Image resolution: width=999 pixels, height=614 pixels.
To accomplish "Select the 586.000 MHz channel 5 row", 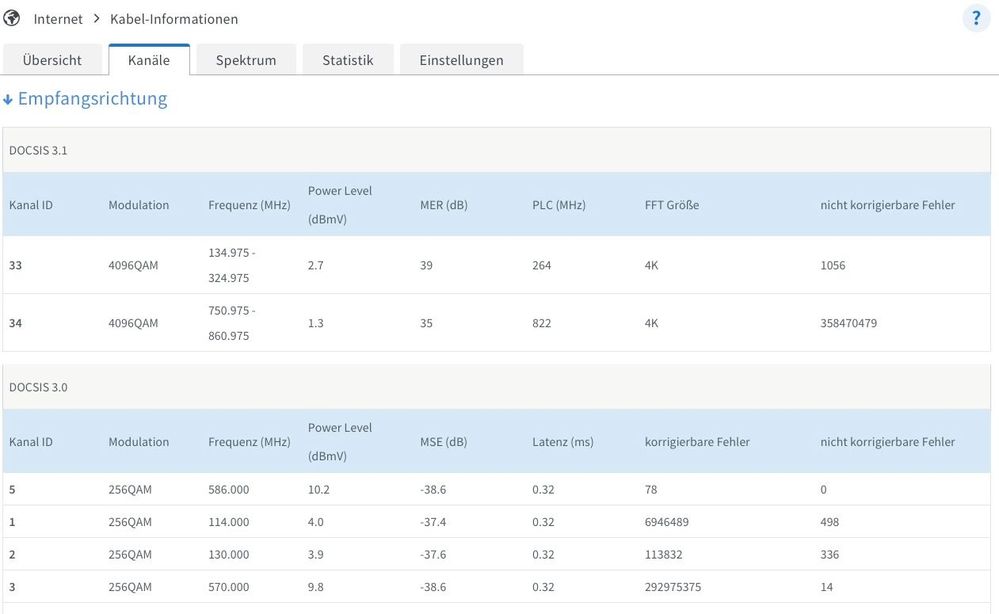I will 229,490.
